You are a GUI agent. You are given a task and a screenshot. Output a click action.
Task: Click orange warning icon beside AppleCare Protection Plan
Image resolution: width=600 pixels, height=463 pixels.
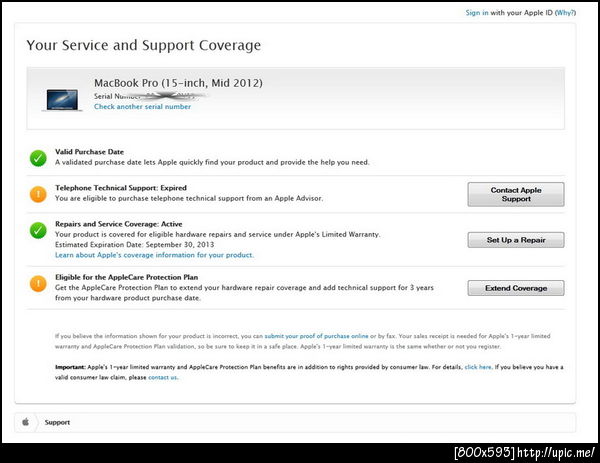click(x=38, y=284)
